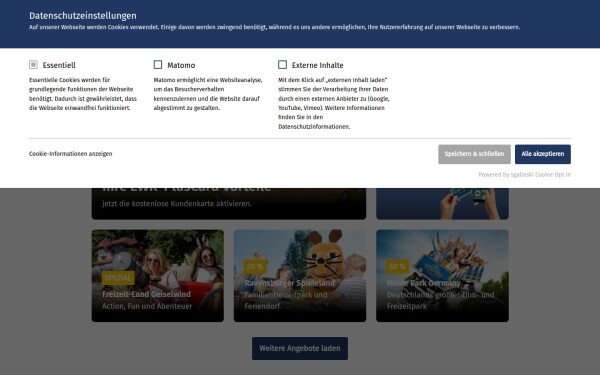Image resolution: width=600 pixels, height=375 pixels.
Task: Select the SPEZIAL badge on Geiselwind card
Action: pos(118,278)
